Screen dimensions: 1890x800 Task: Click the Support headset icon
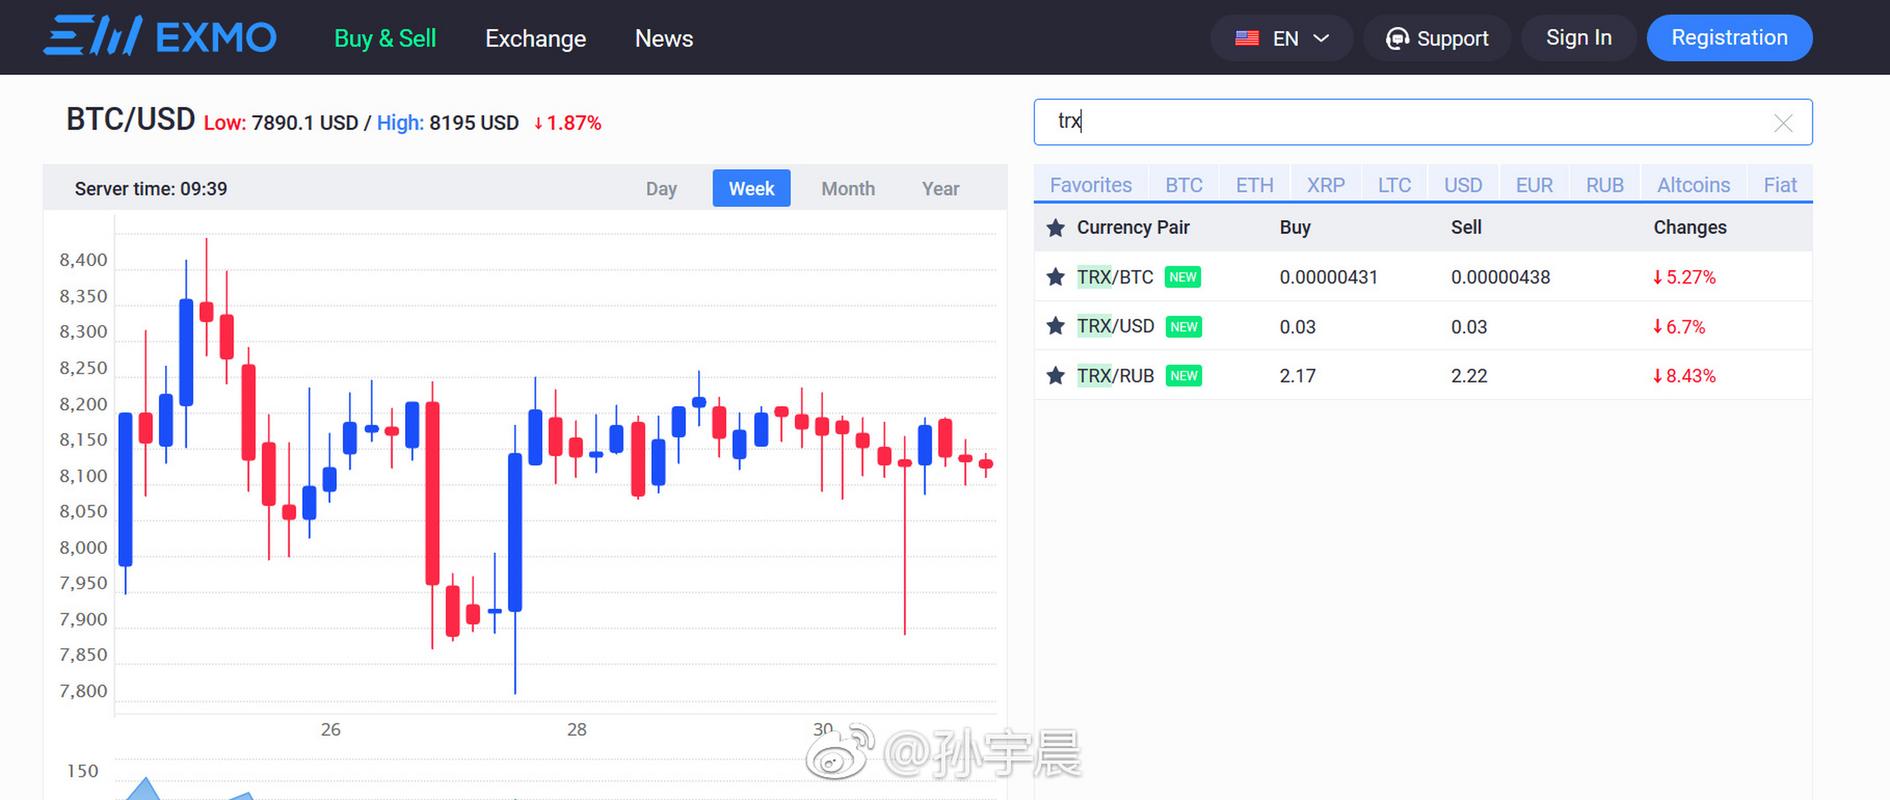[x=1397, y=38]
